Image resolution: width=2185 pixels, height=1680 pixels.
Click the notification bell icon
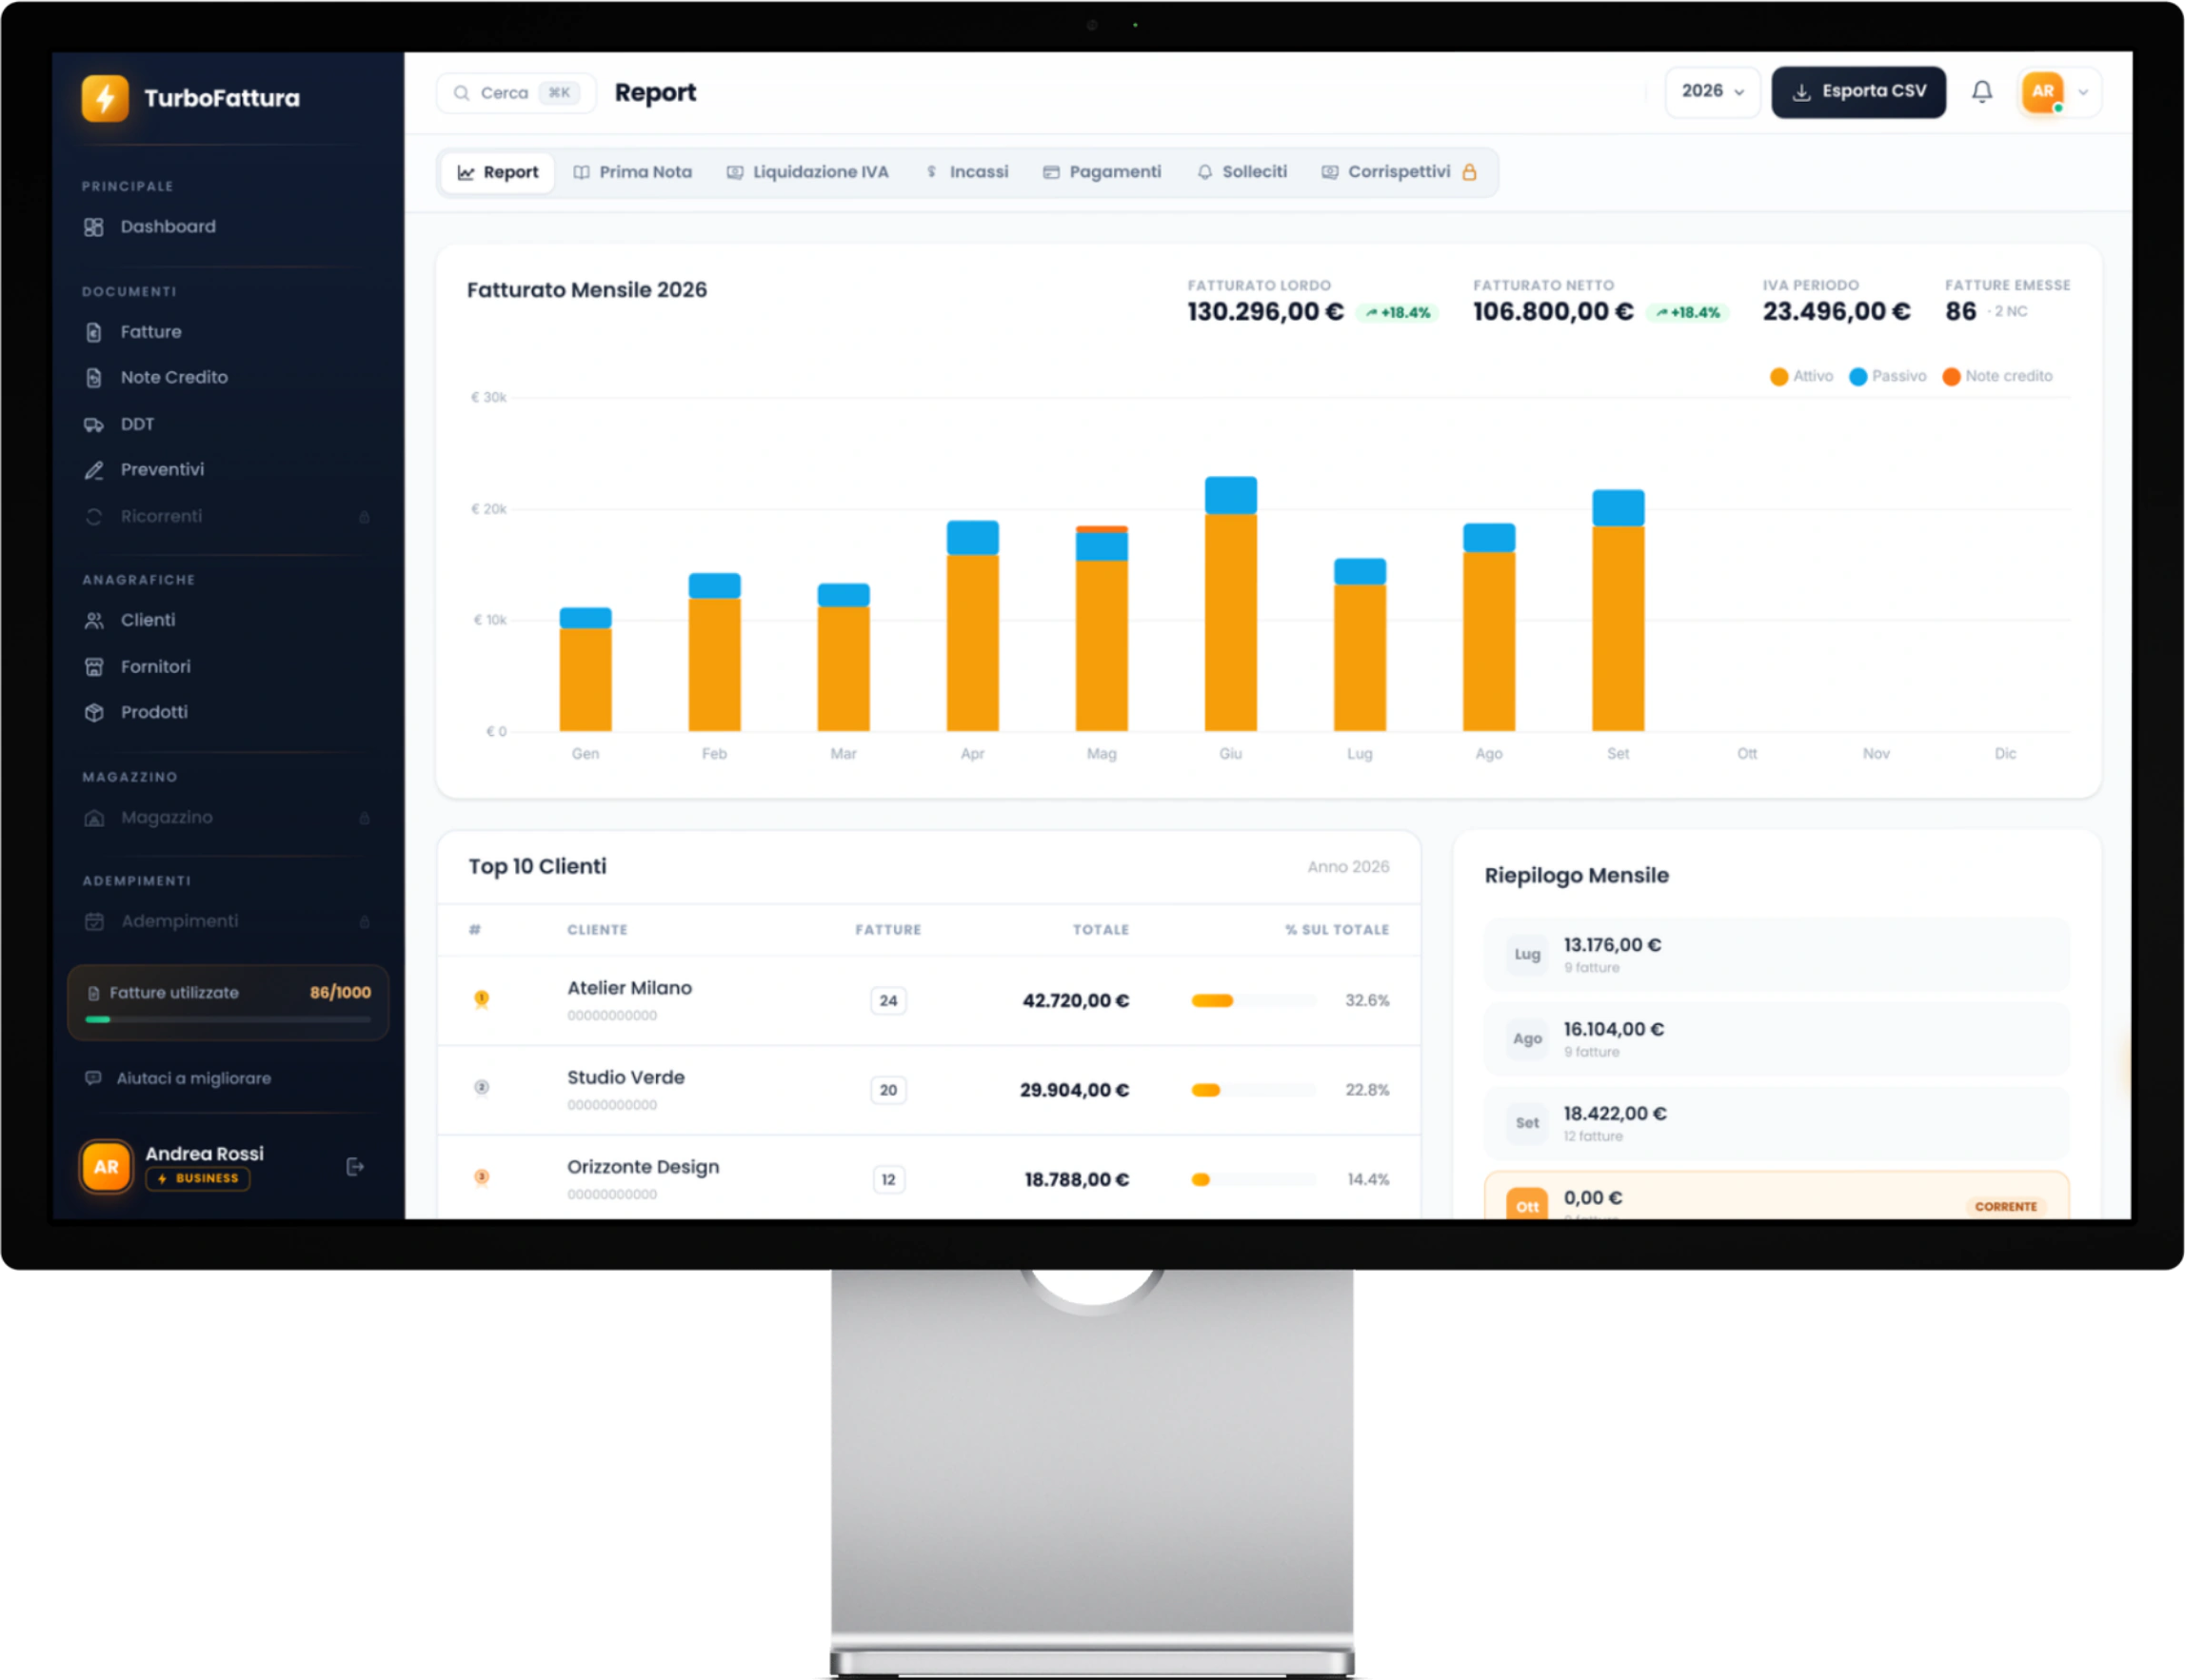pyautogui.click(x=1982, y=92)
